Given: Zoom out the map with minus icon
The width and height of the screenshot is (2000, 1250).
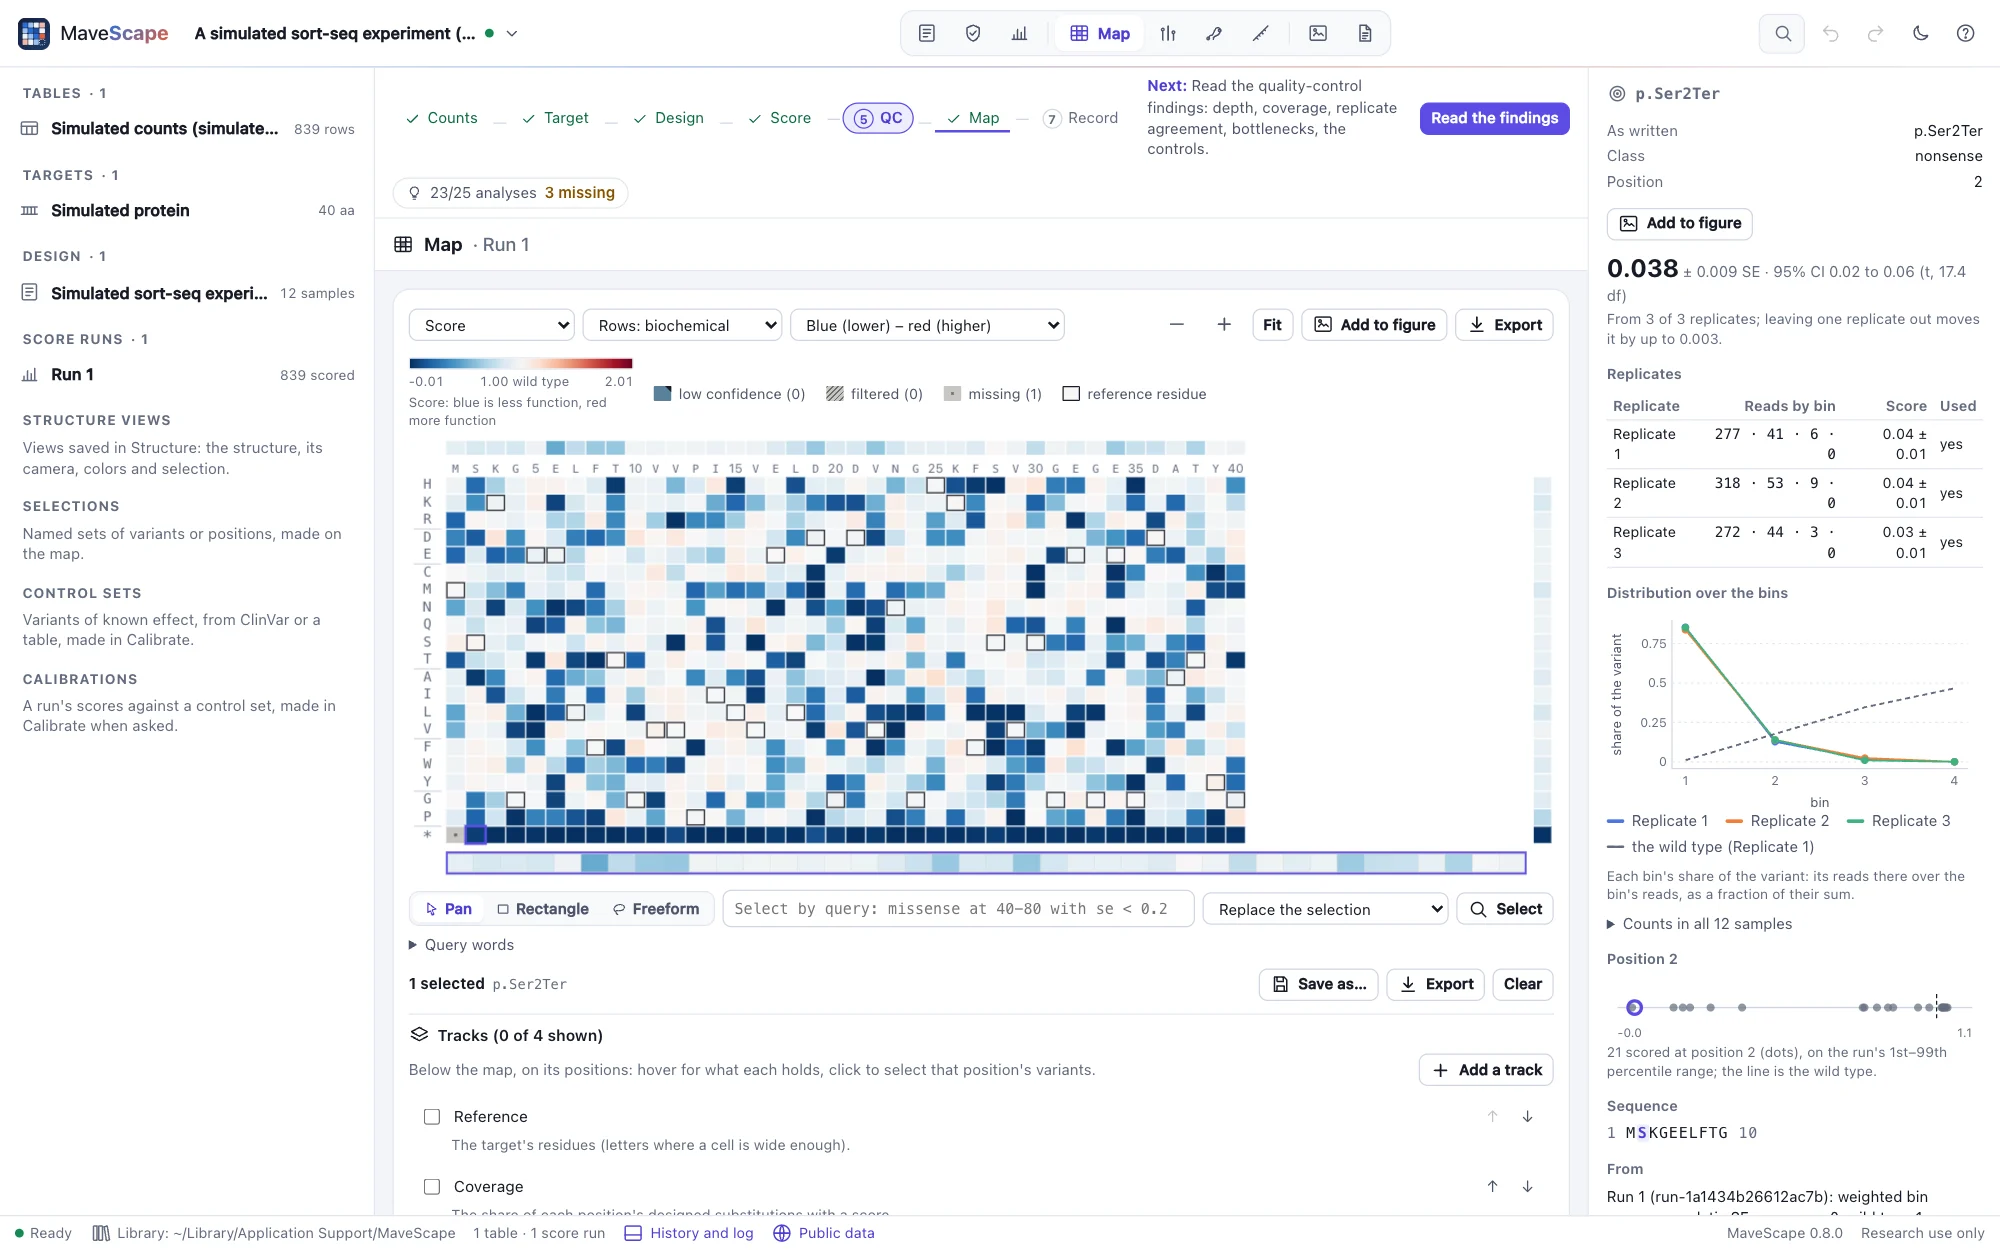Looking at the screenshot, I should pyautogui.click(x=1176, y=324).
